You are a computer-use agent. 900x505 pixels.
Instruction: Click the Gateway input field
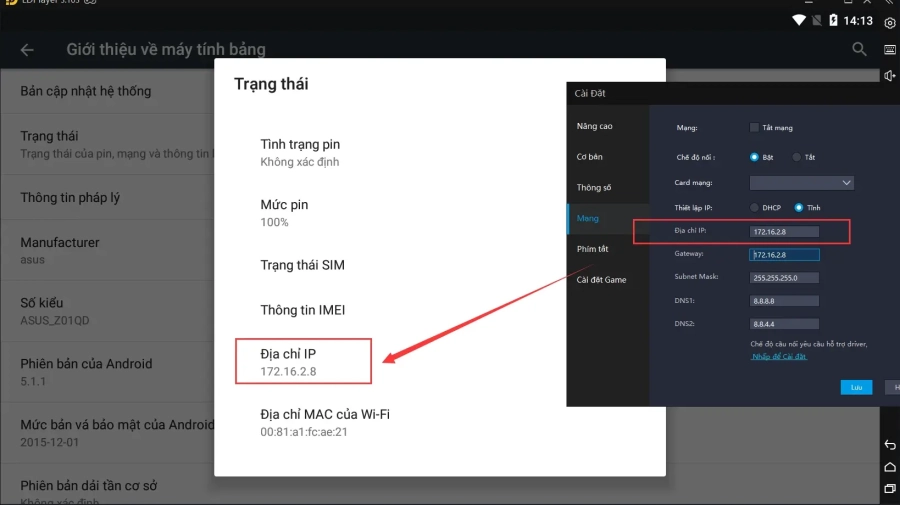point(784,255)
